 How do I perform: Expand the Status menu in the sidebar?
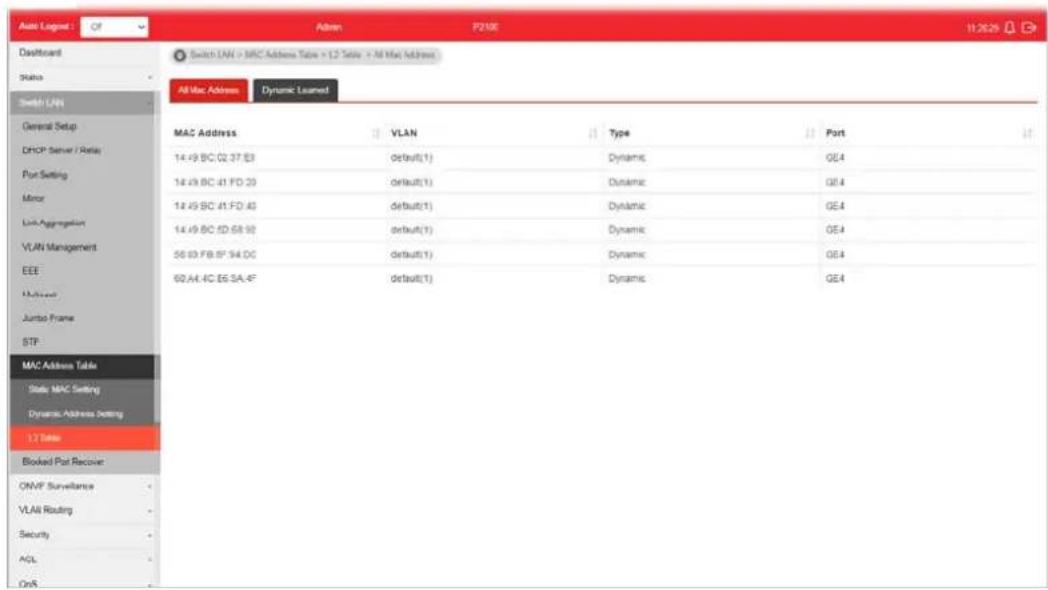point(84,78)
